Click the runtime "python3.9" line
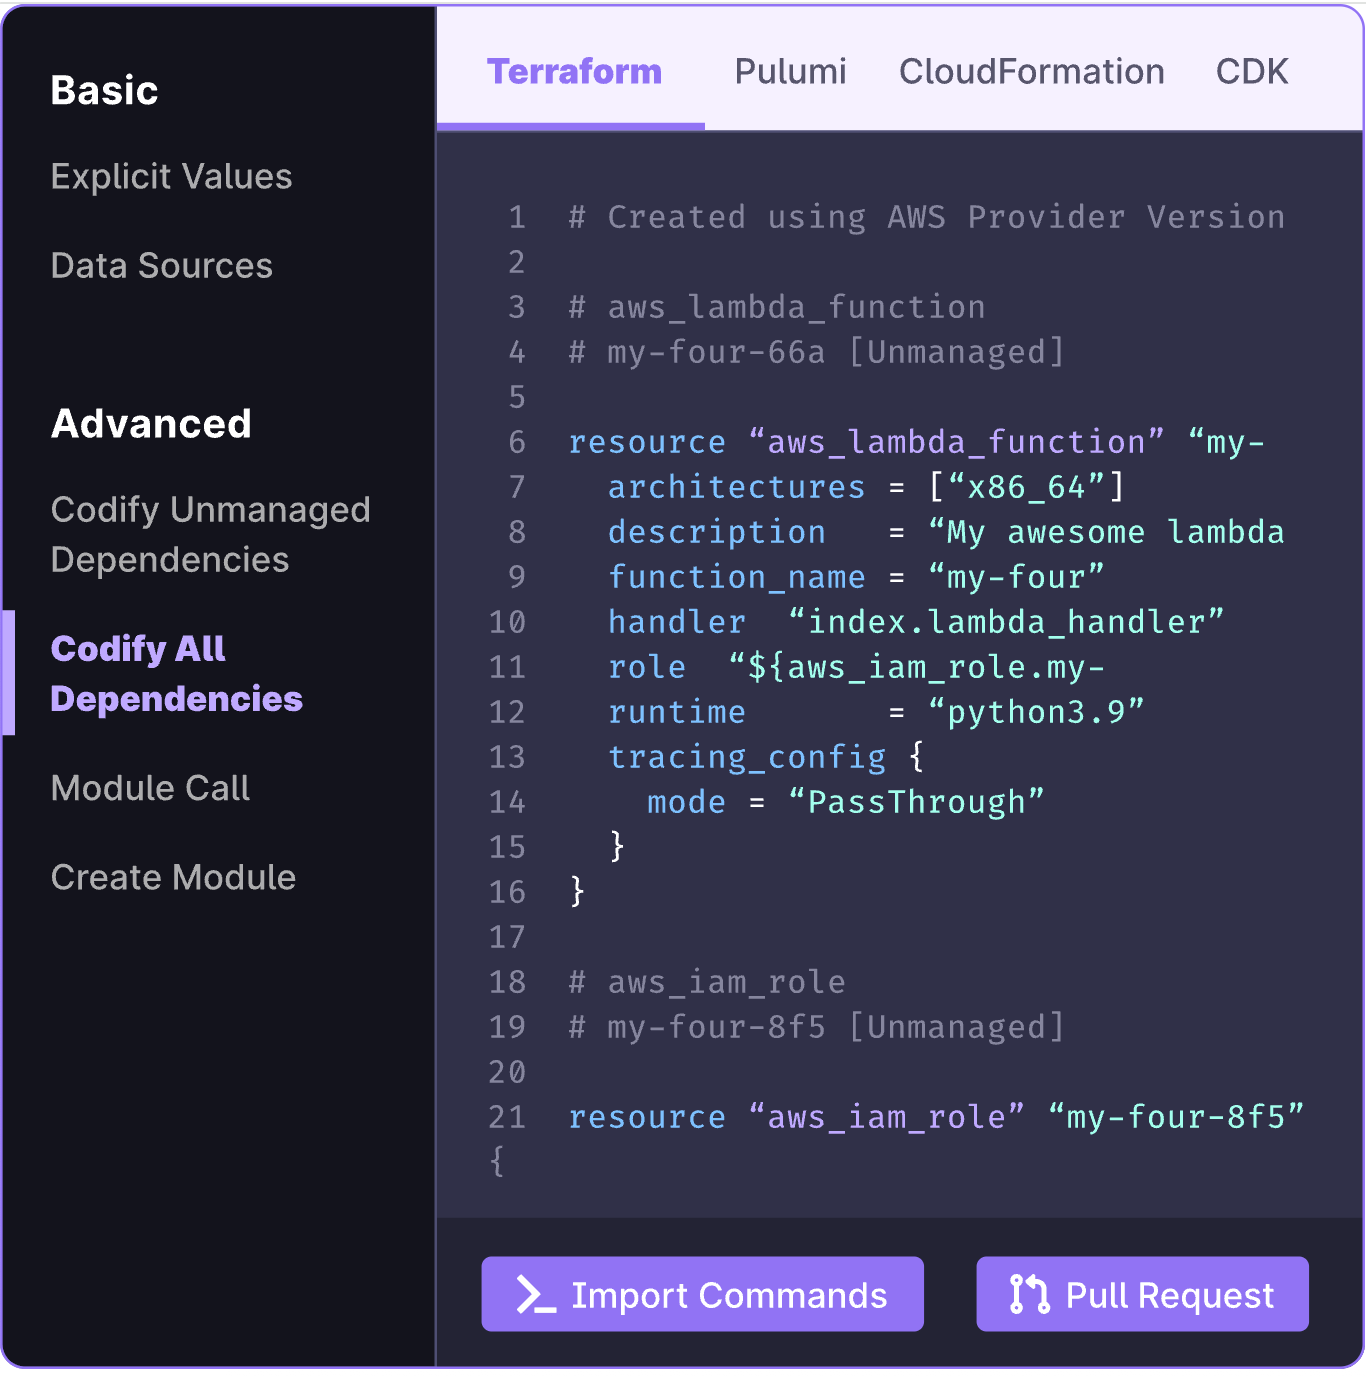This screenshot has height=1376, width=1366. point(876,712)
